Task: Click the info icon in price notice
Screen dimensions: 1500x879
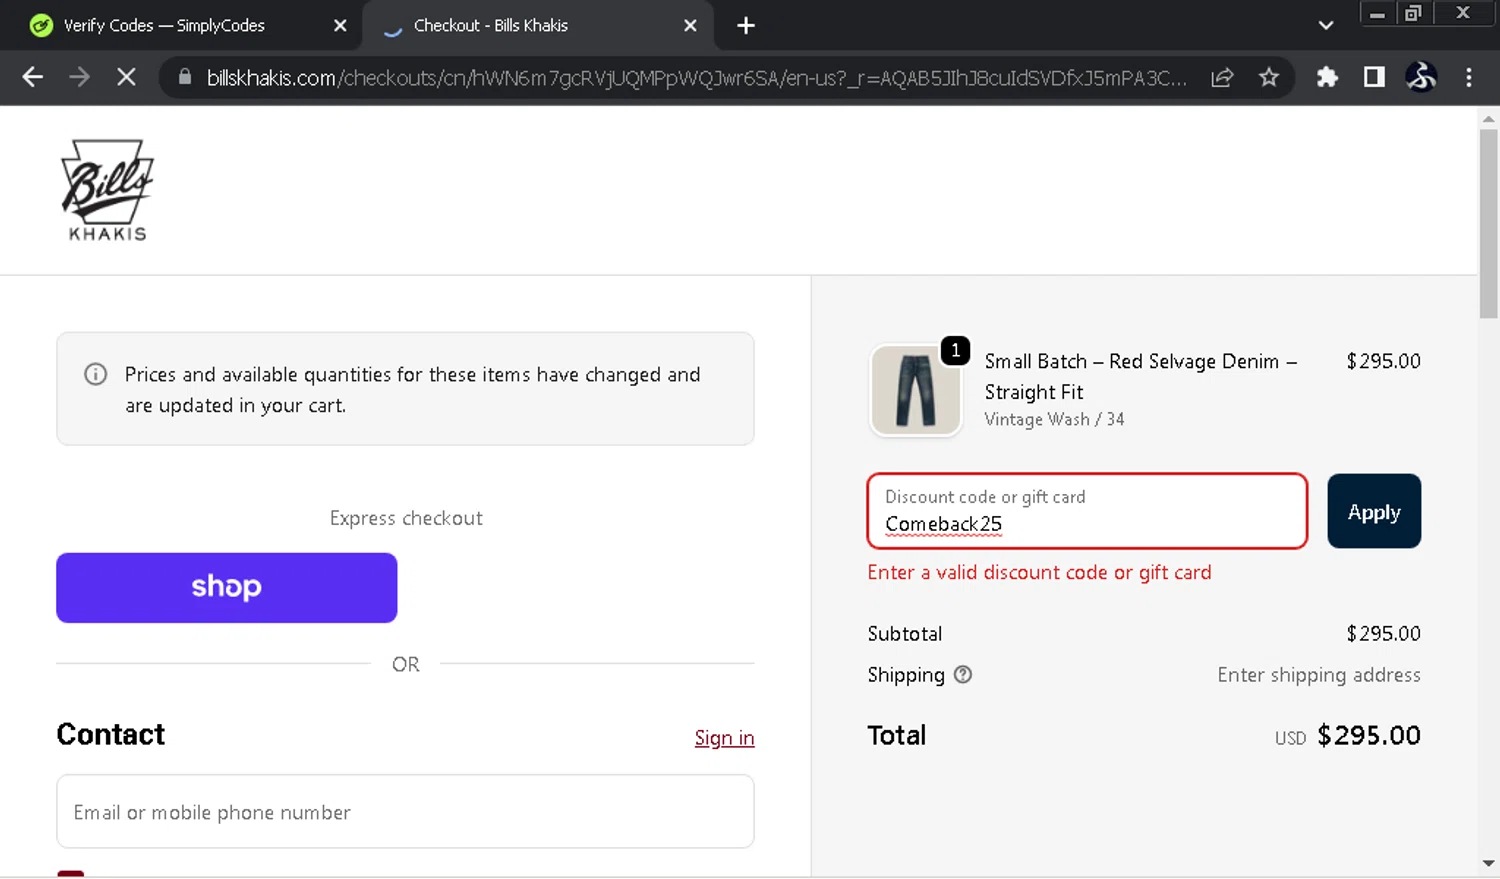Action: [x=96, y=374]
